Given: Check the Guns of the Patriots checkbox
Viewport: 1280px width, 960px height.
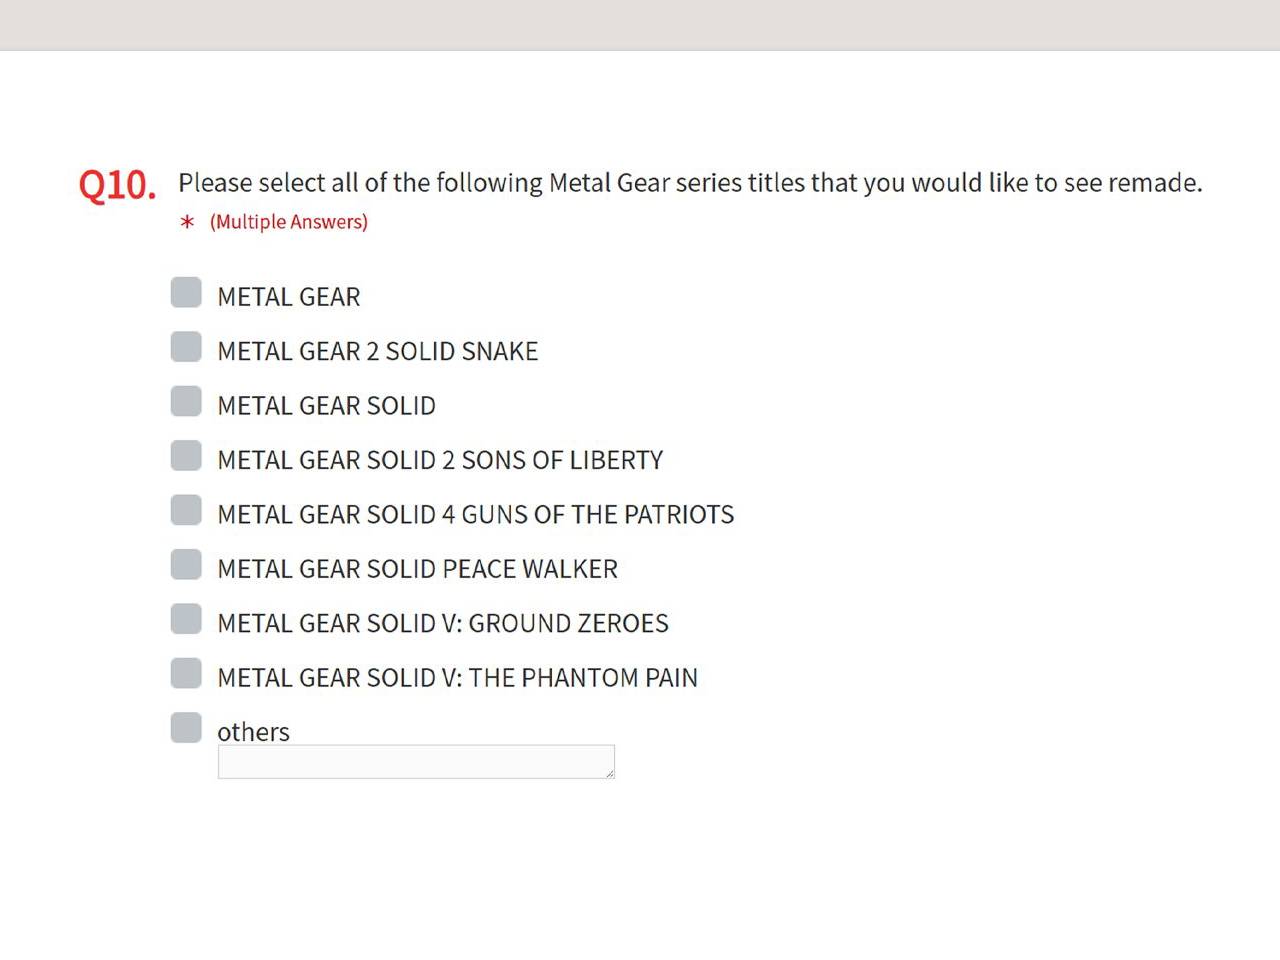Looking at the screenshot, I should pos(186,510).
